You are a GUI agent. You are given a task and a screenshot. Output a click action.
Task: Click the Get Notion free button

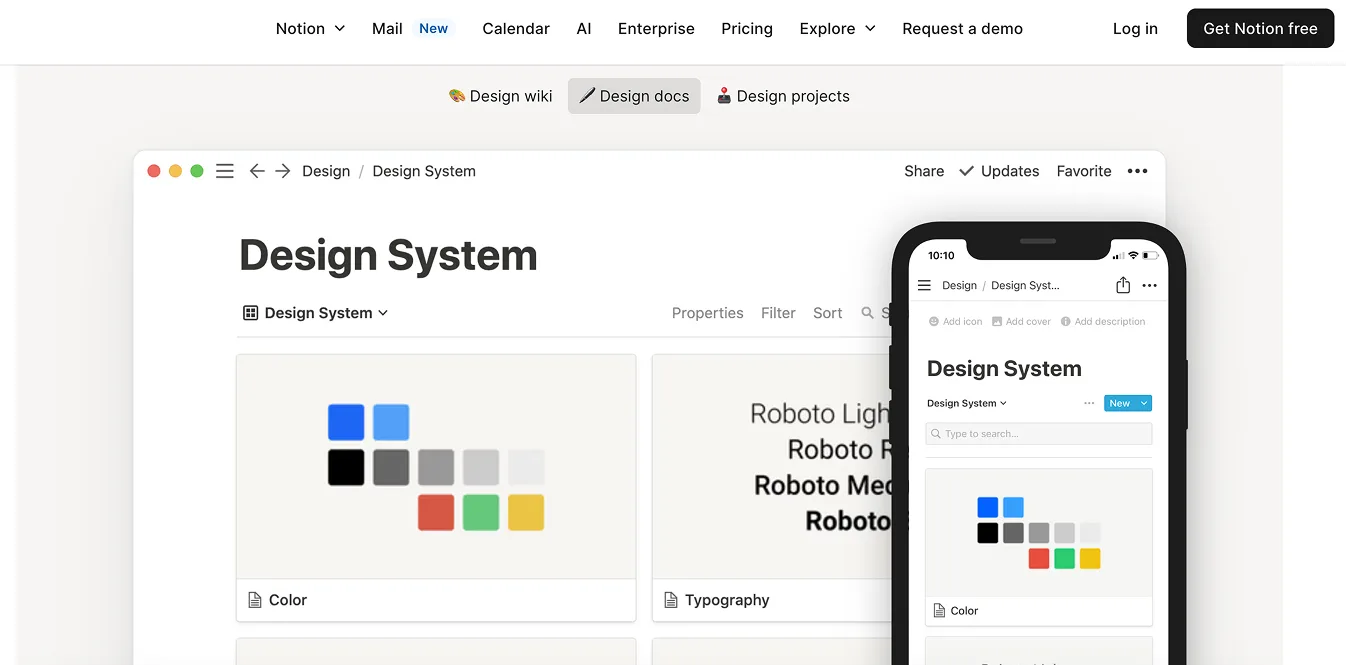[1260, 28]
